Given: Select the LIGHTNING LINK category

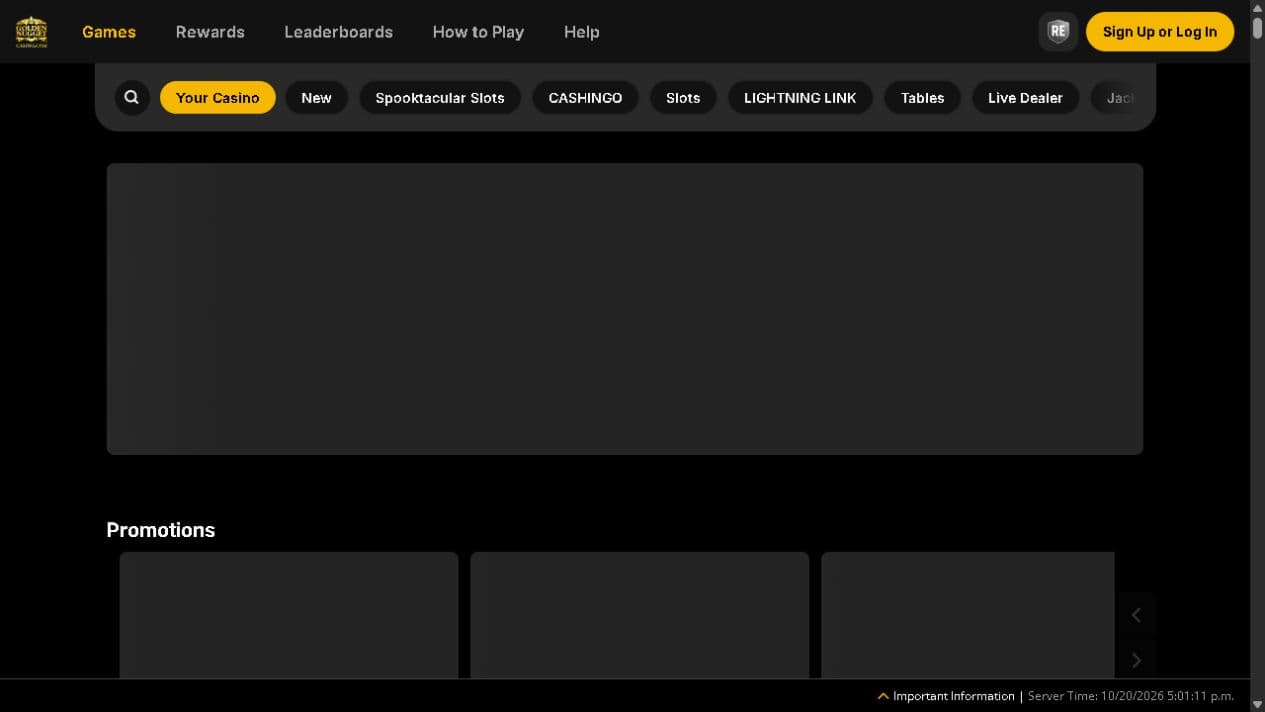Looking at the screenshot, I should click(x=800, y=98).
